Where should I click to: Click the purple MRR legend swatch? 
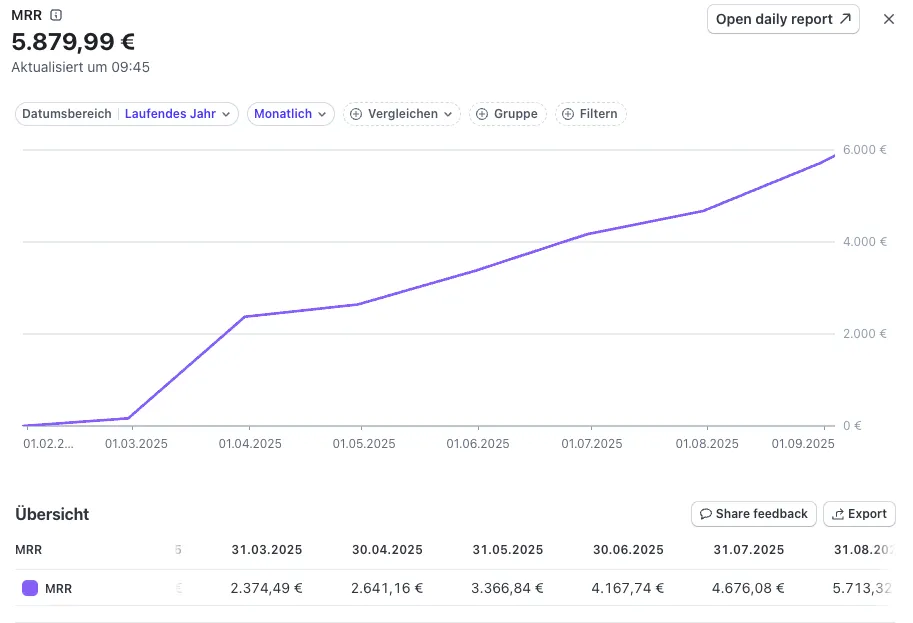tap(30, 589)
